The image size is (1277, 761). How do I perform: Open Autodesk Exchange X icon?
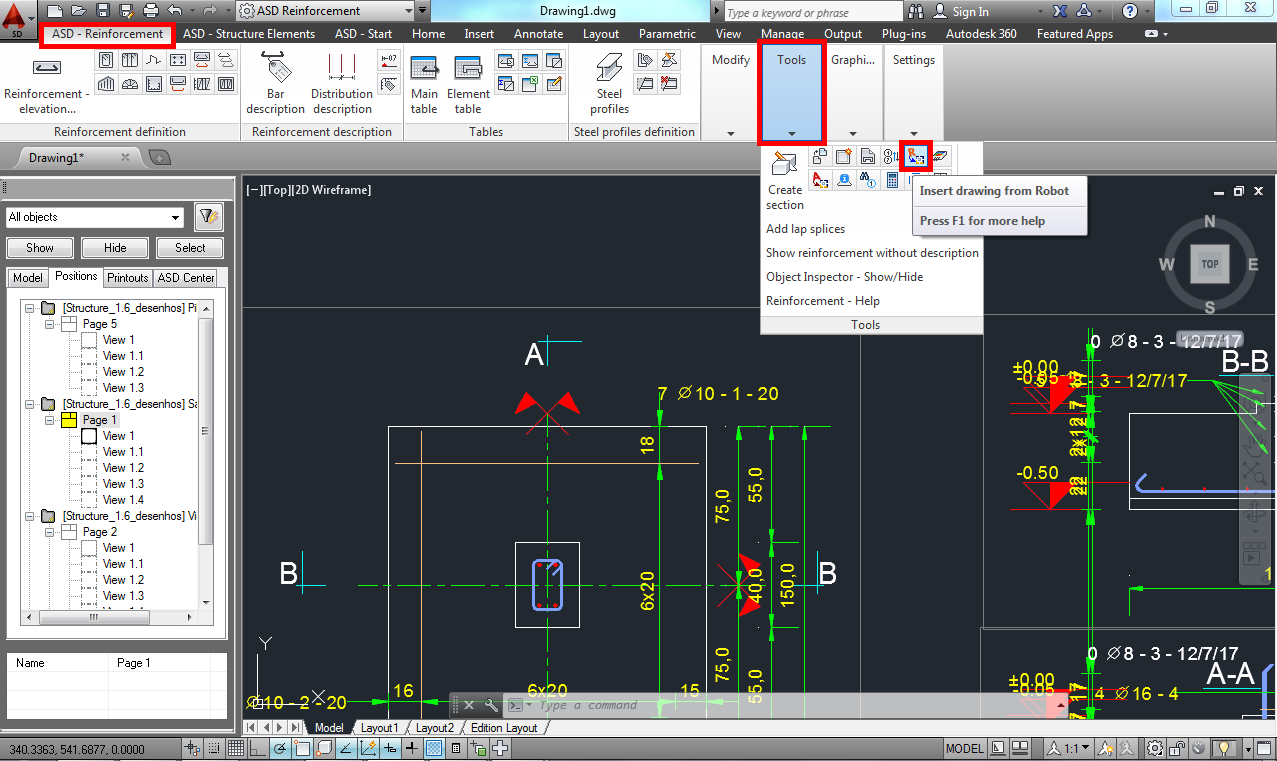[1059, 11]
